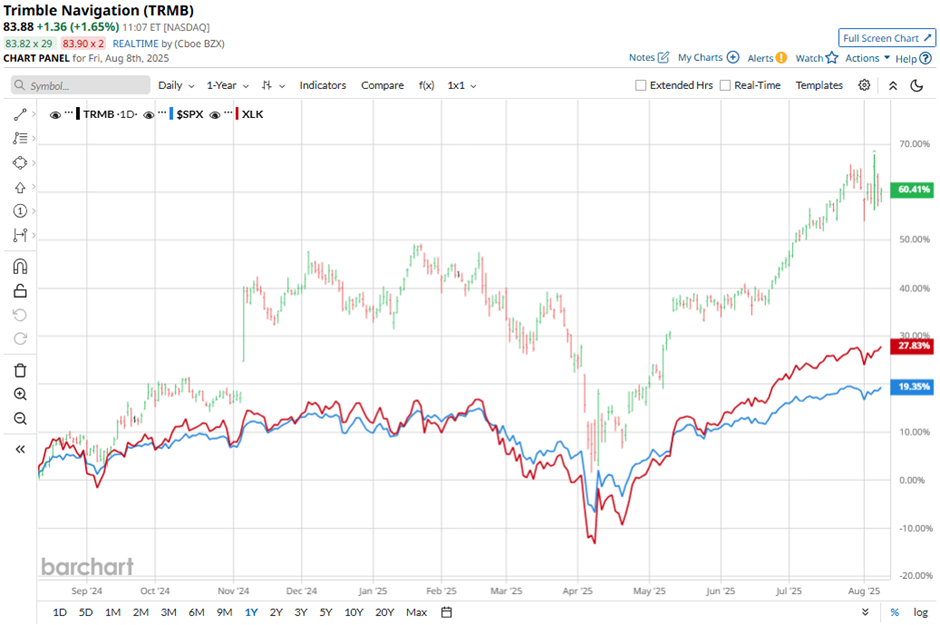Expand line tool flyout arrow

(34, 114)
